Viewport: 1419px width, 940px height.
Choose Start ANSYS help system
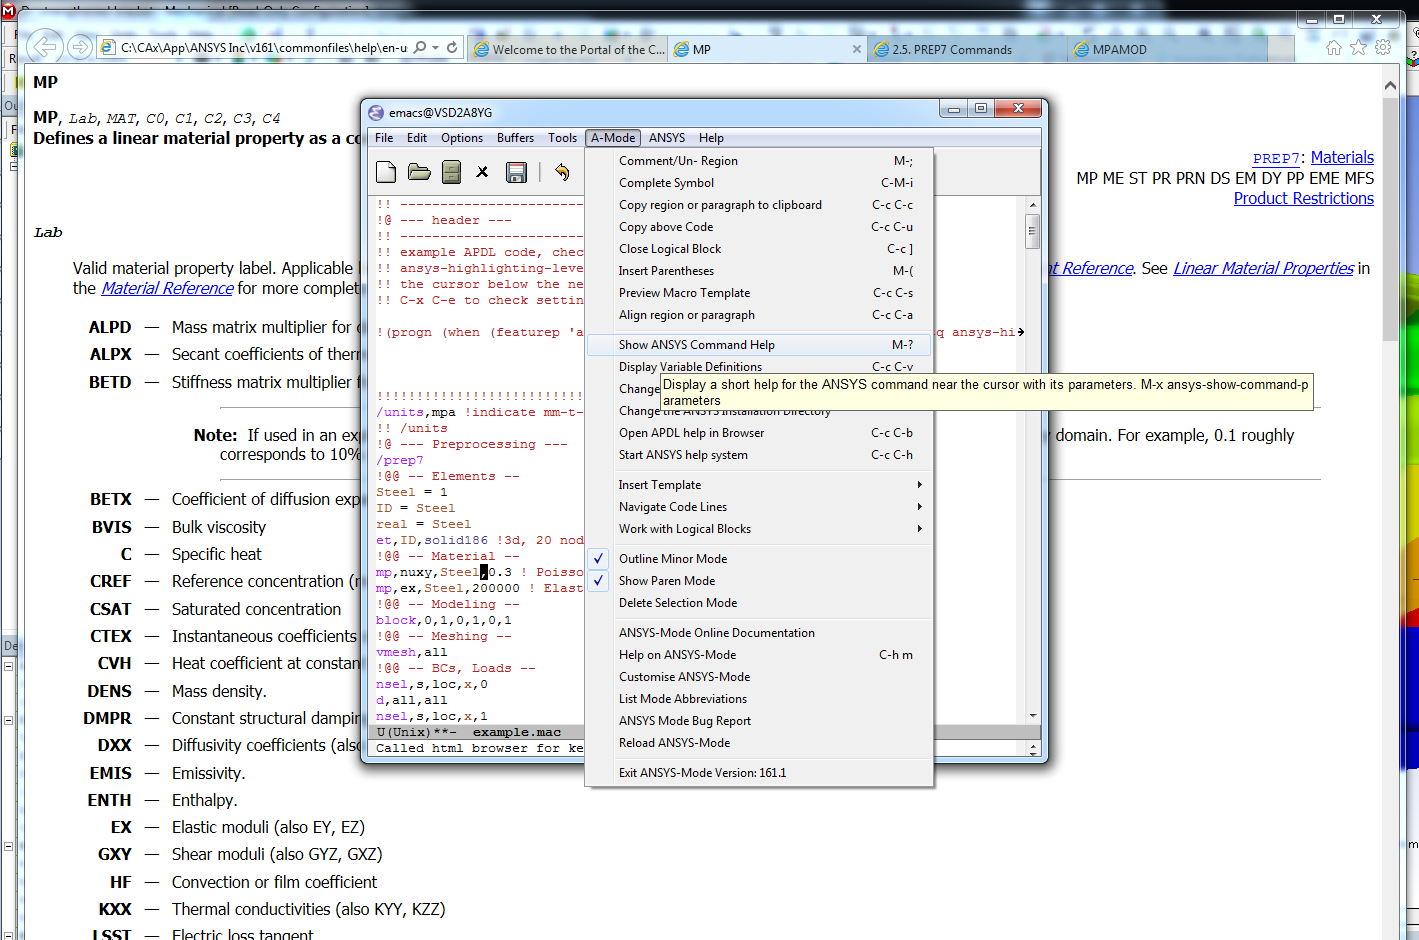760,455
